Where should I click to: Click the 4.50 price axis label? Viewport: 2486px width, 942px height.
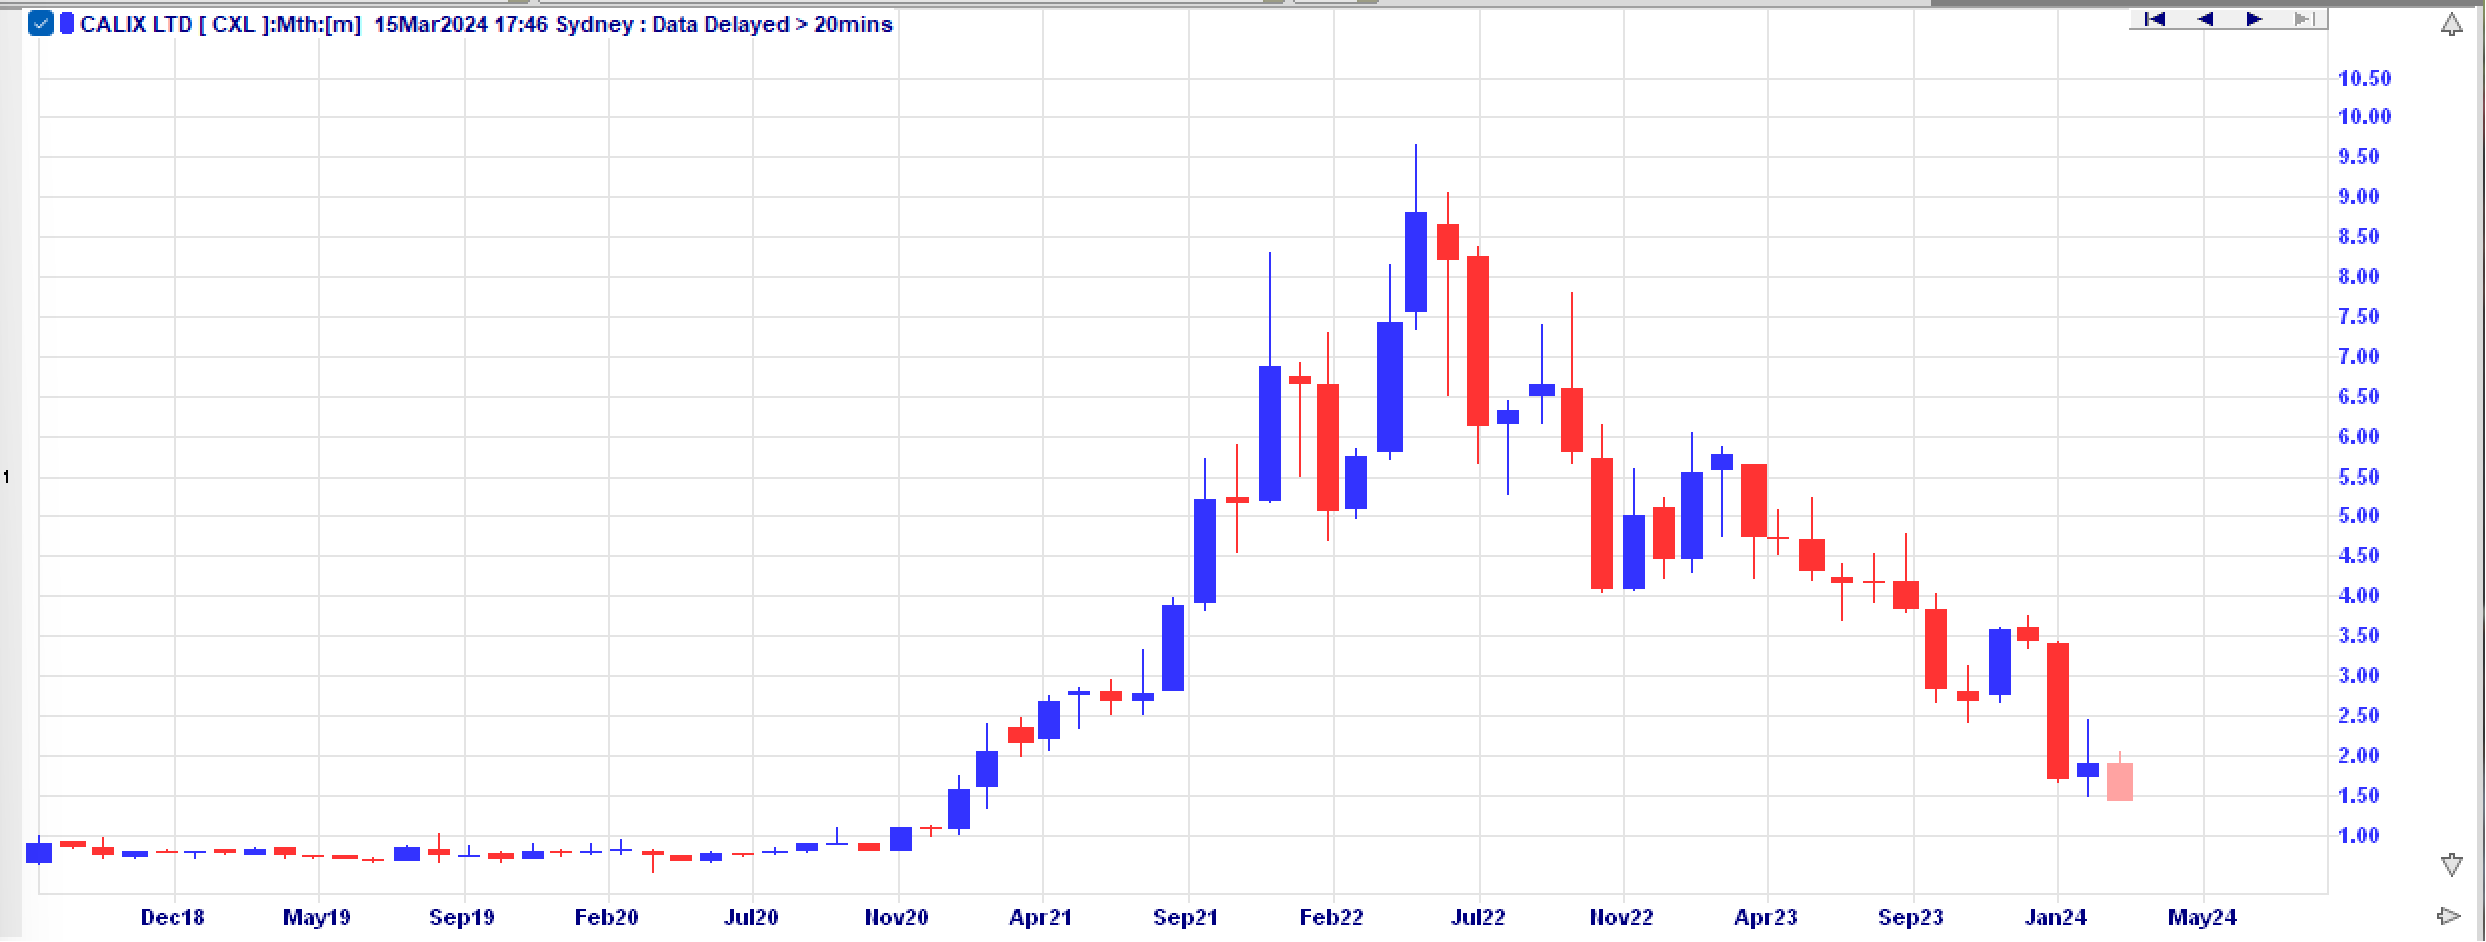point(2358,555)
